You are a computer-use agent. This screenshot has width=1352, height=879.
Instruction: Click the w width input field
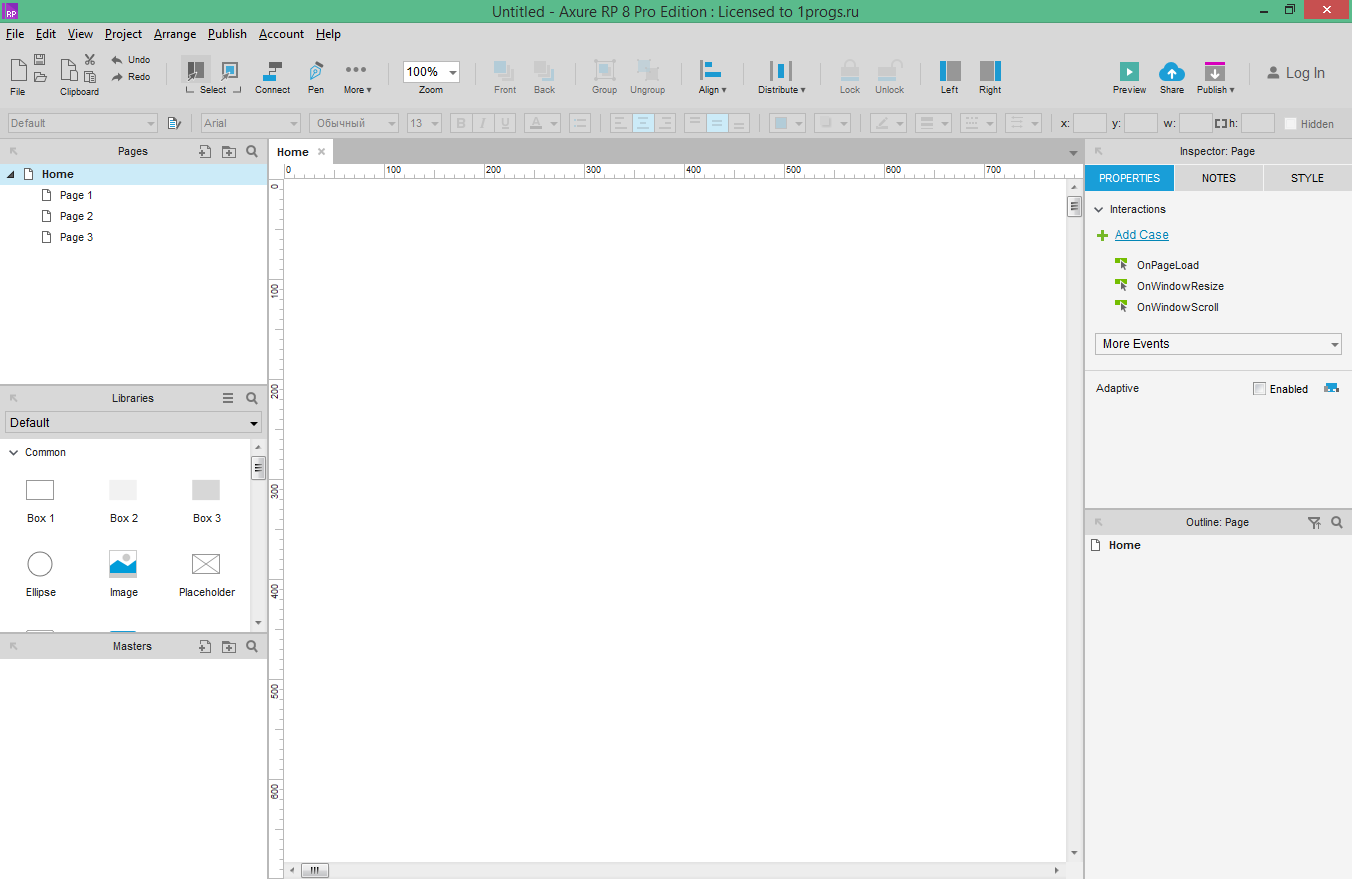click(1196, 124)
